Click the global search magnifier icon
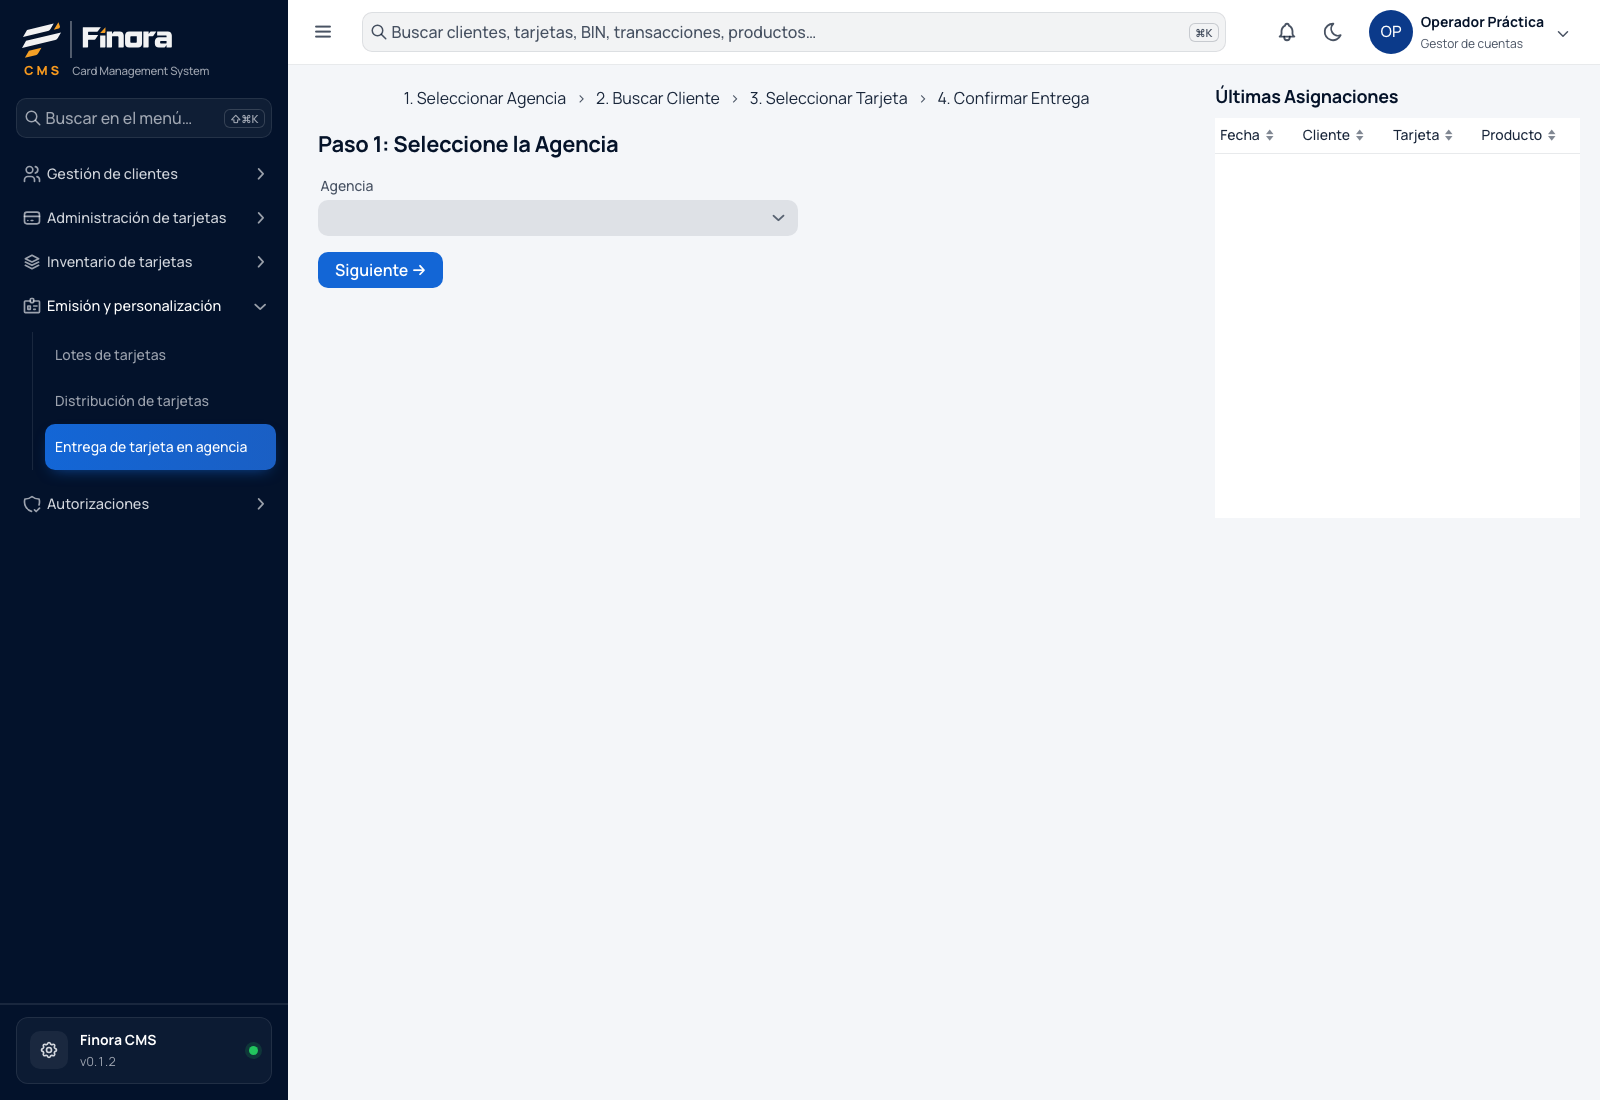The width and height of the screenshot is (1600, 1100). [x=379, y=32]
